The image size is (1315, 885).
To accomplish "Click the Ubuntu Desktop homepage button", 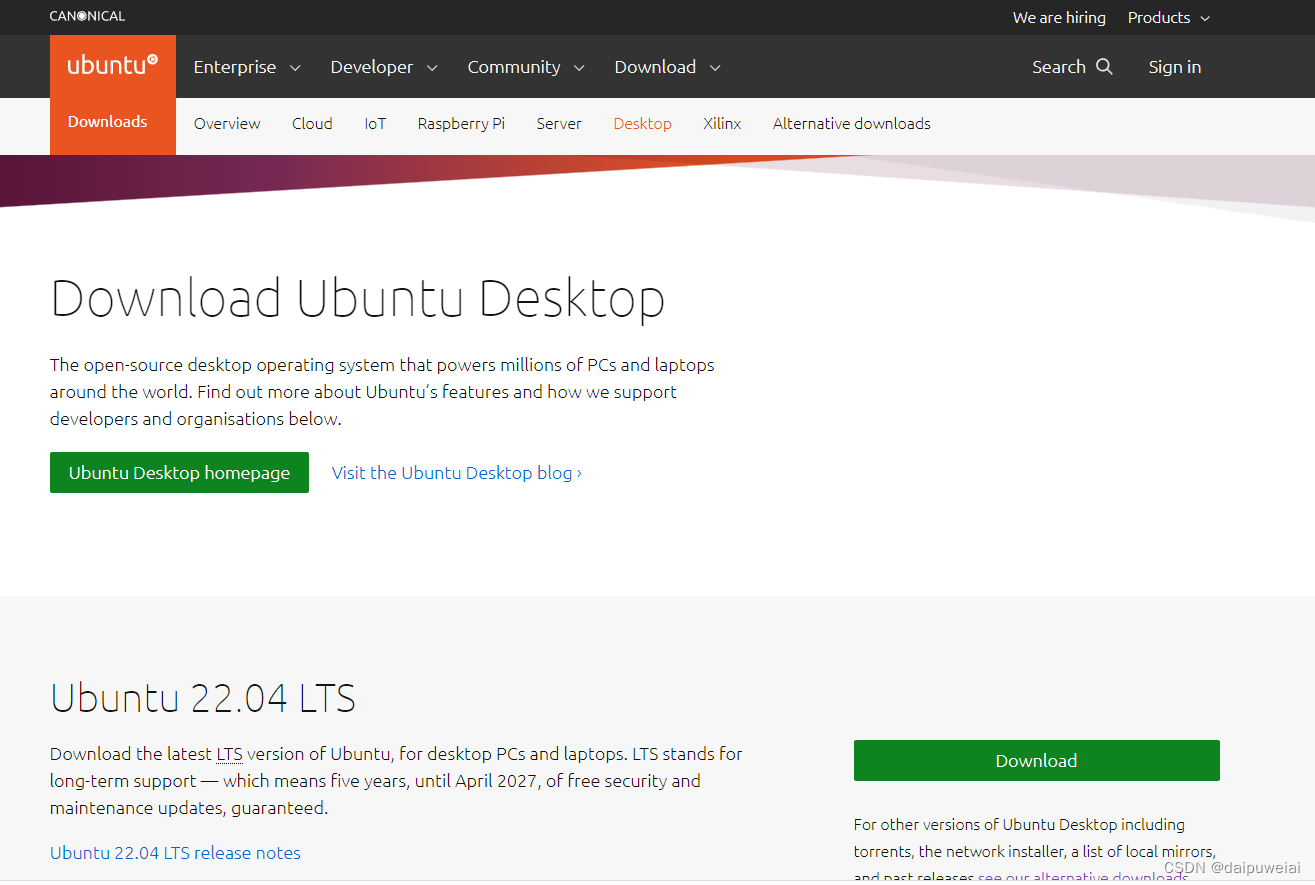I will click(x=179, y=472).
